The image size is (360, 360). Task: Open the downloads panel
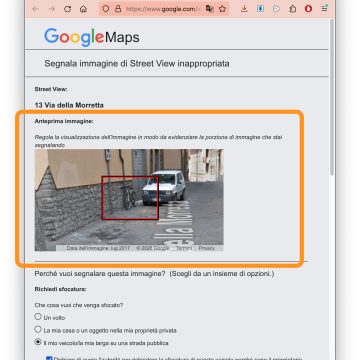pos(244,9)
